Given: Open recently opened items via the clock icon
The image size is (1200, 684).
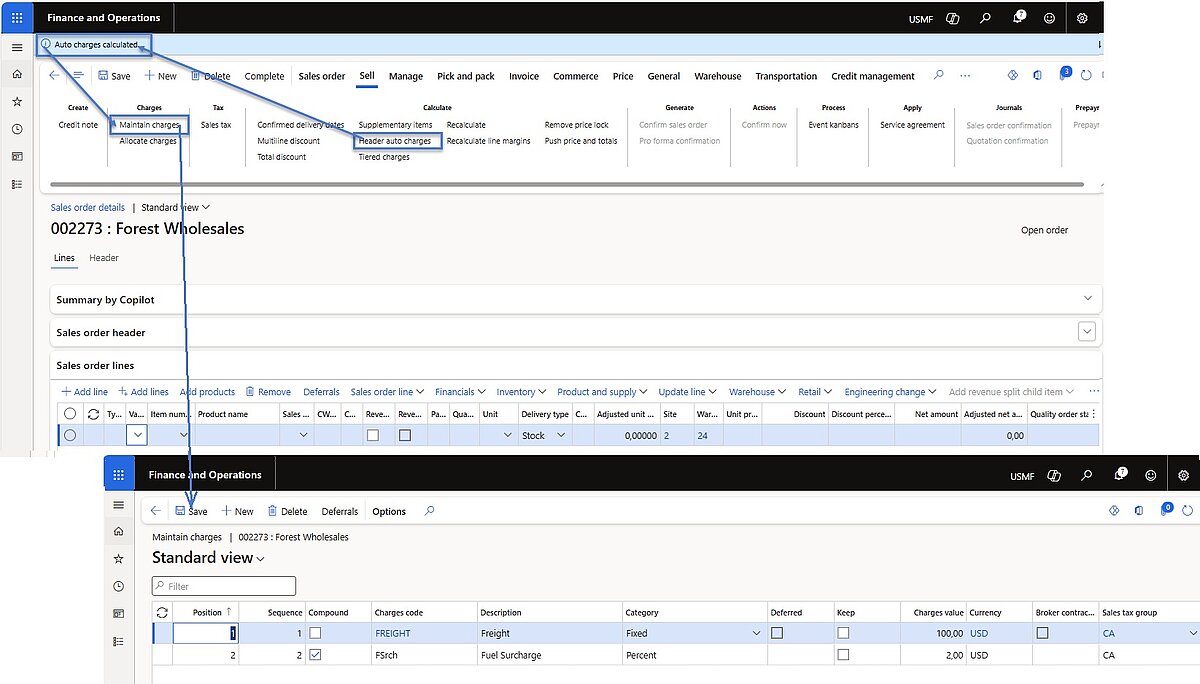Looking at the screenshot, I should pyautogui.click(x=17, y=127).
